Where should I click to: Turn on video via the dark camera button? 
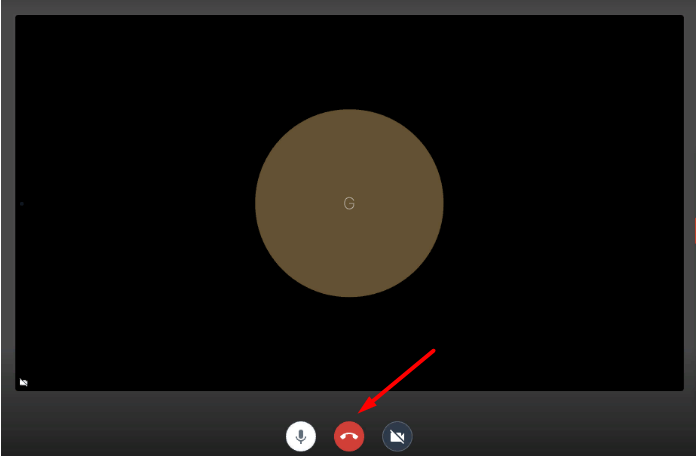tap(397, 436)
